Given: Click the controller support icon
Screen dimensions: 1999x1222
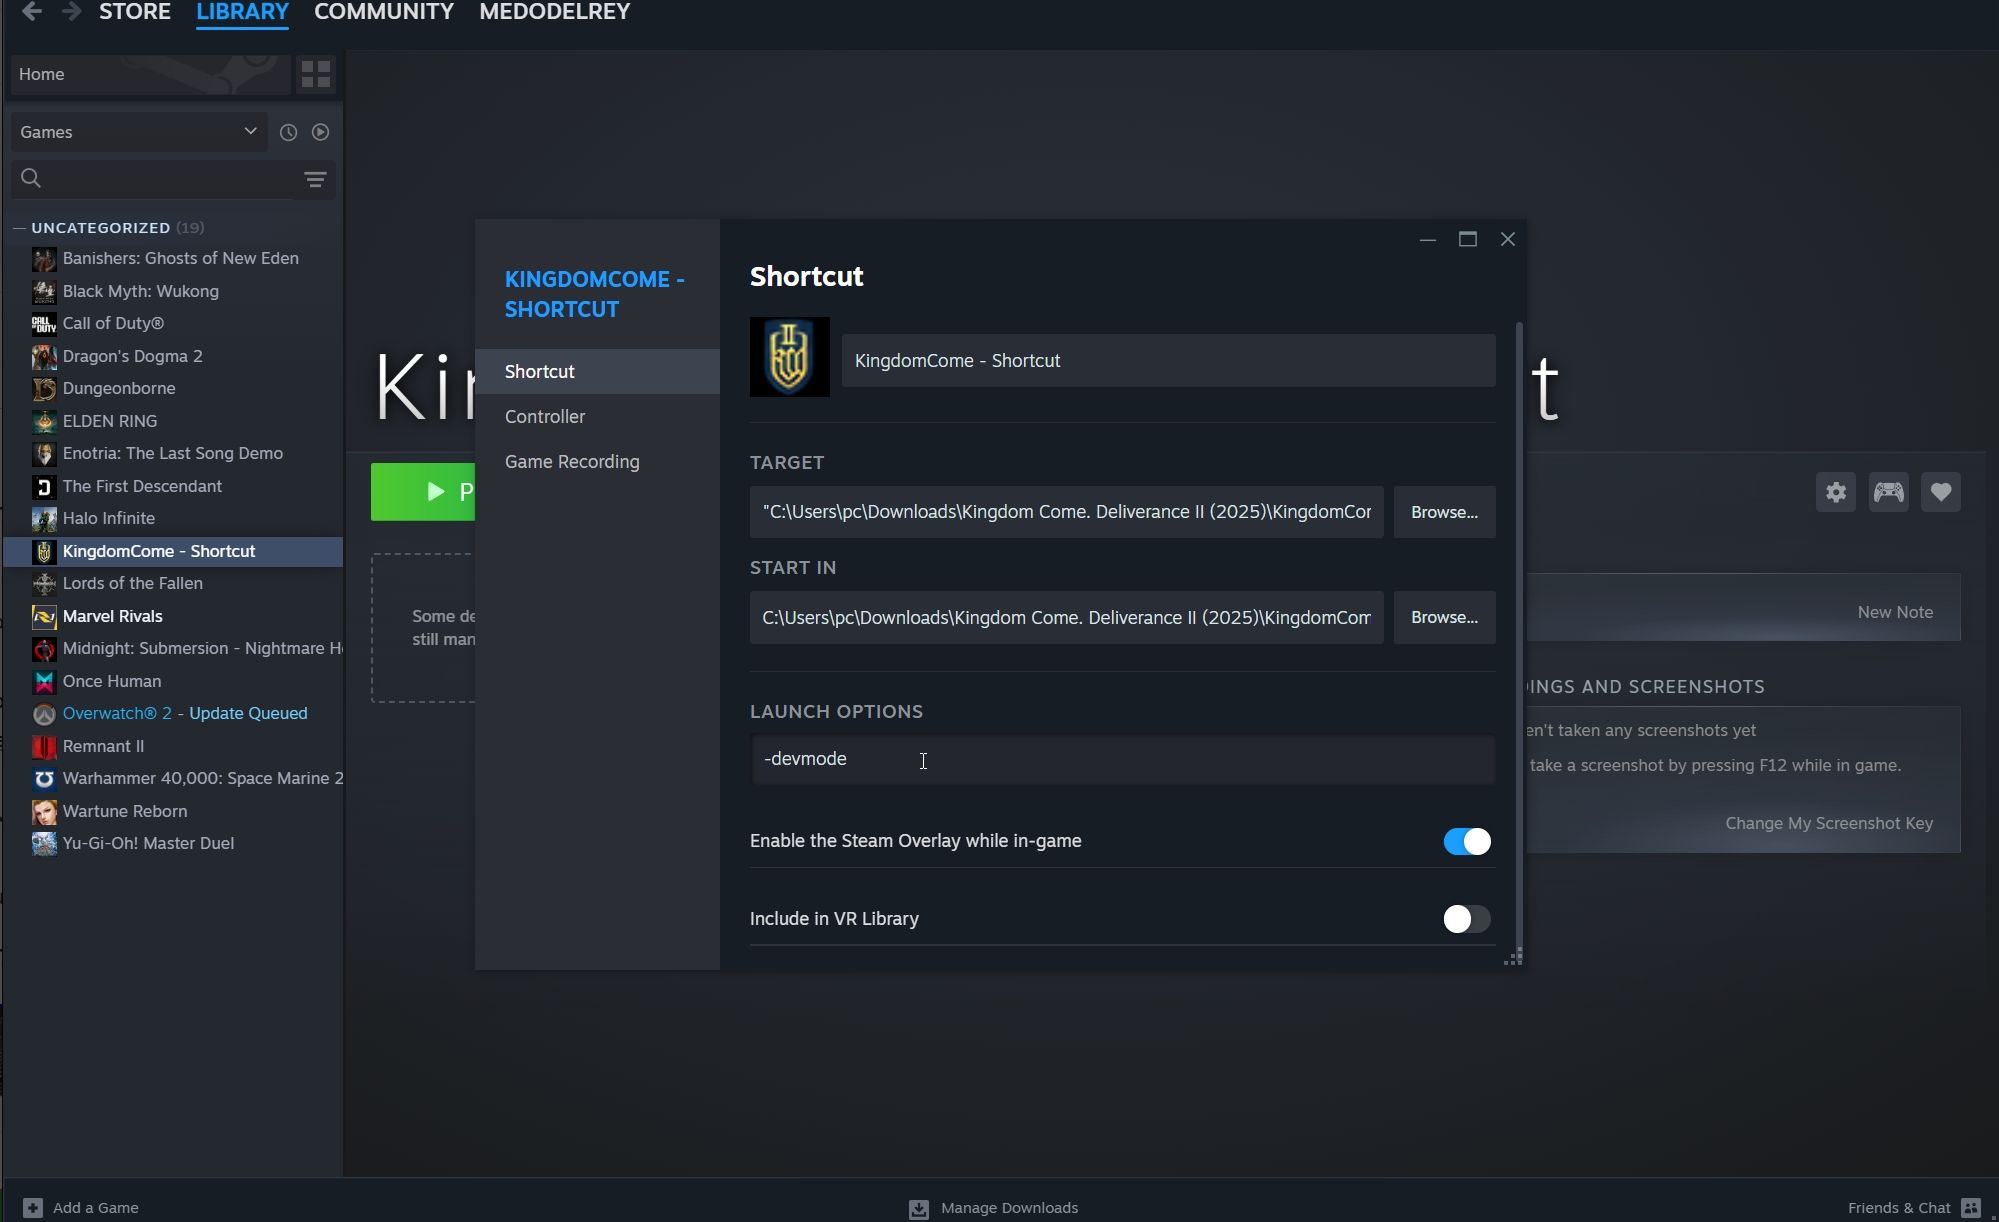Looking at the screenshot, I should 1888,491.
